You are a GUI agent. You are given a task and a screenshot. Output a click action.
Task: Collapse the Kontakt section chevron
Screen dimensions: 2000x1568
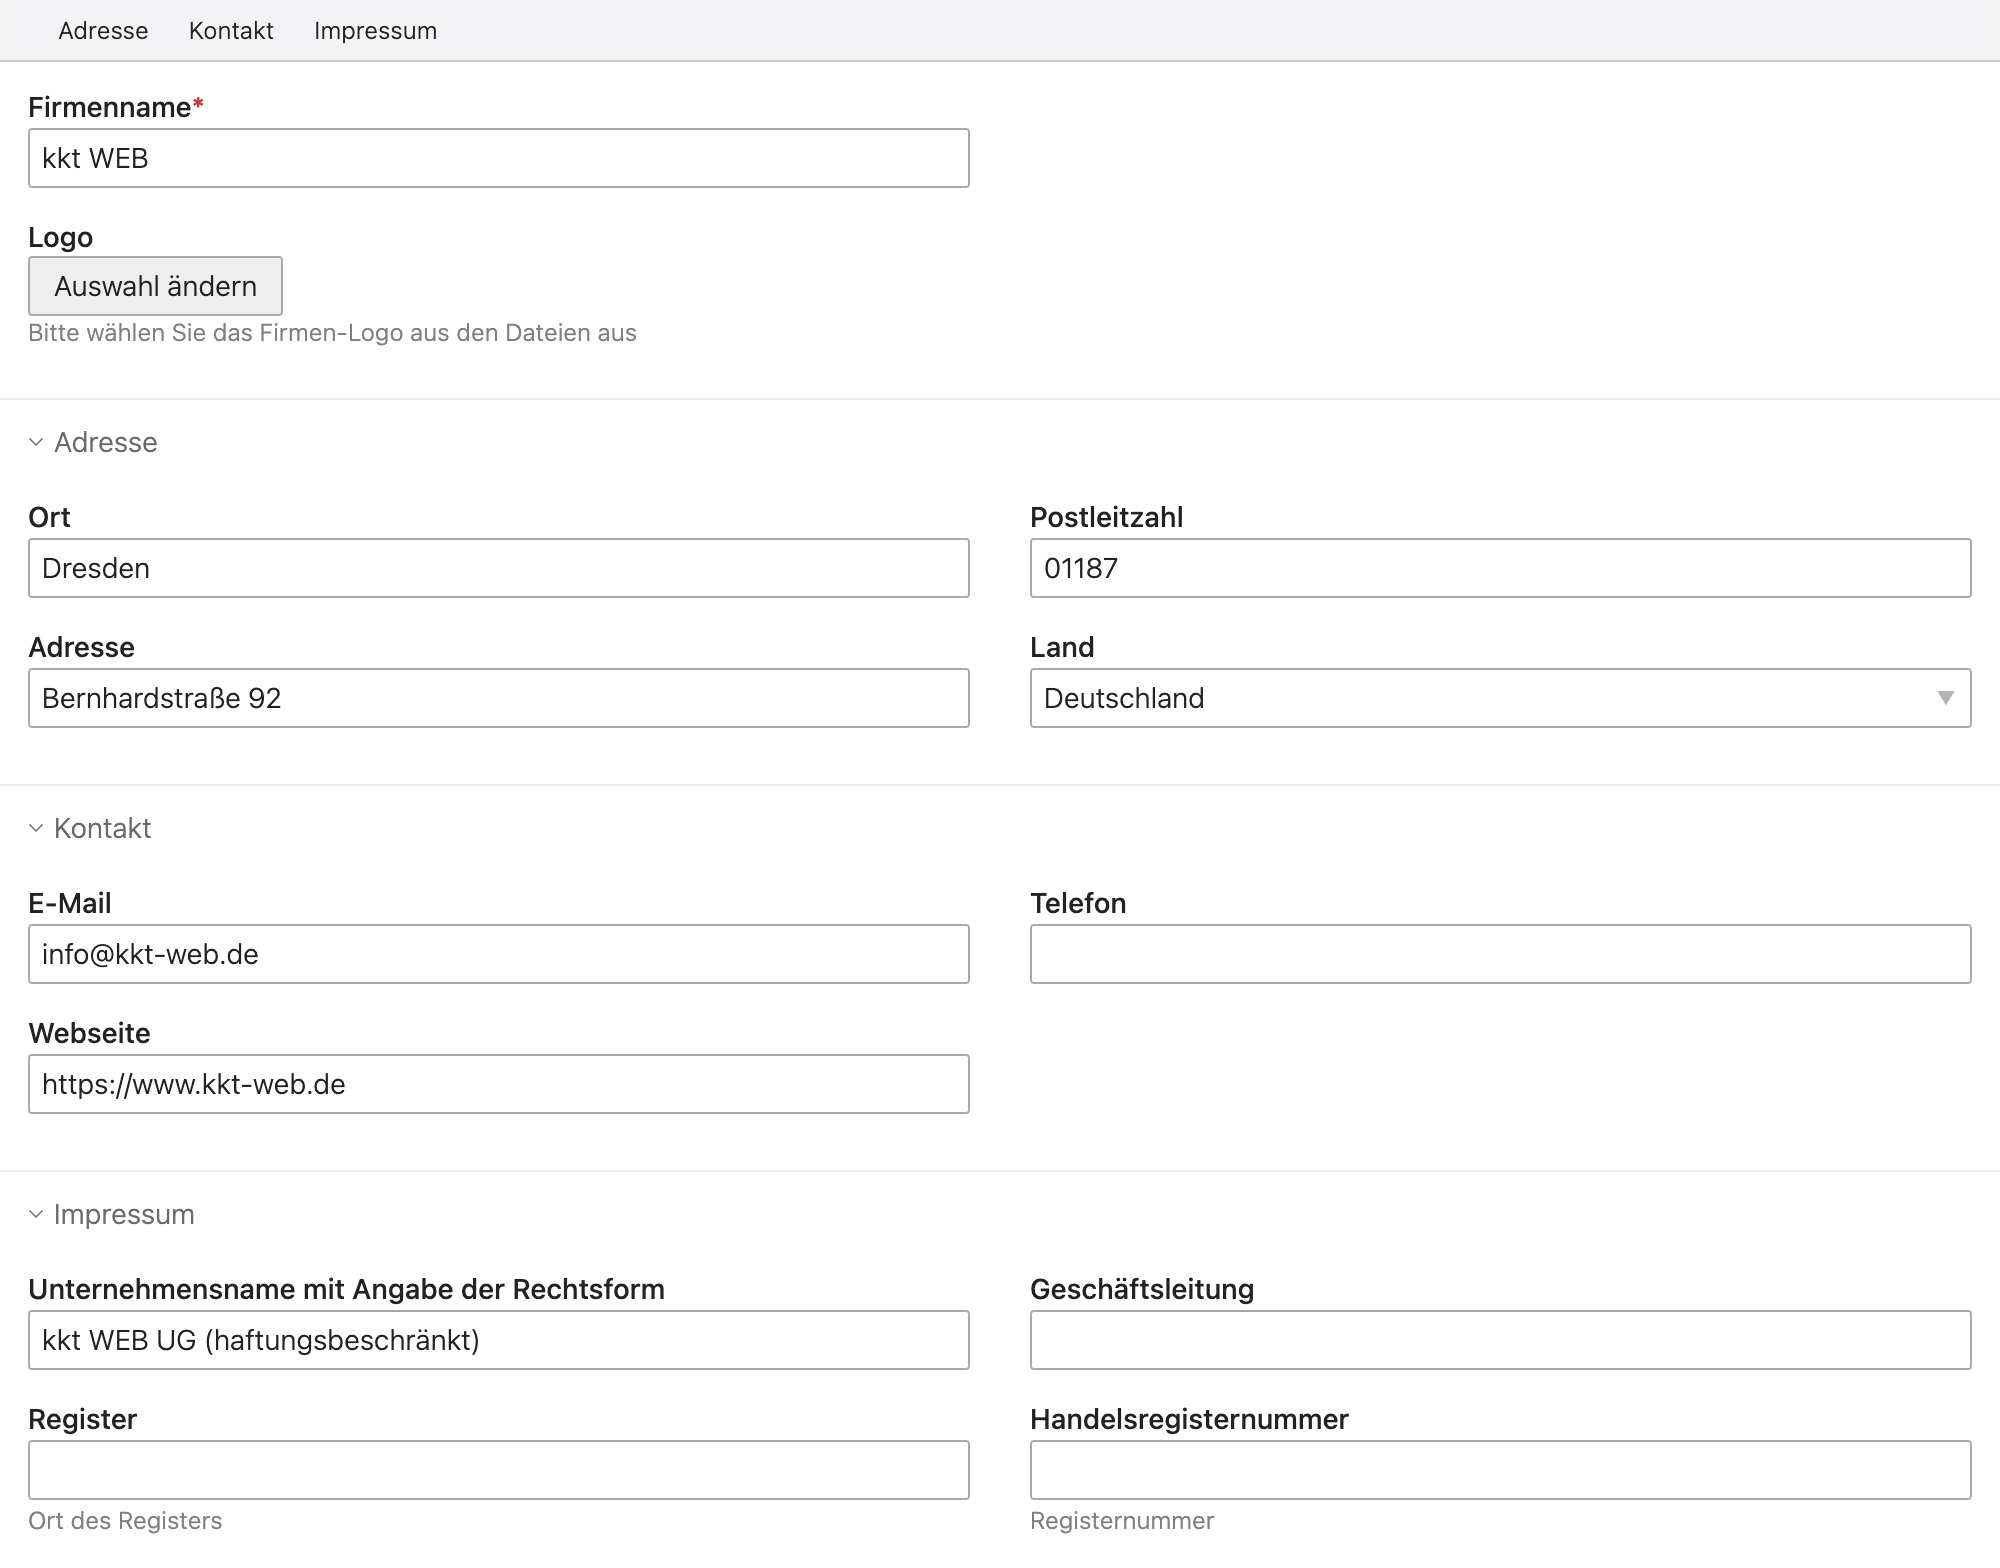coord(36,828)
